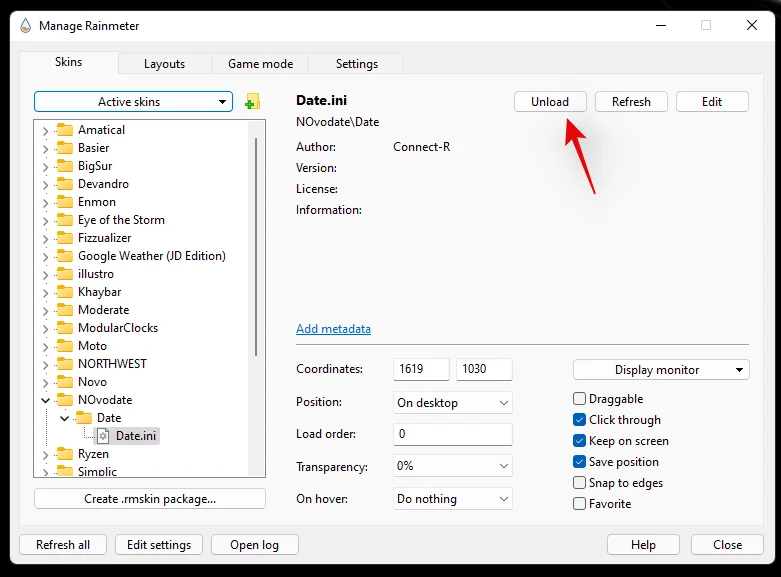The height and width of the screenshot is (577, 781).
Task: Open the Transparency dropdown
Action: pos(453,466)
